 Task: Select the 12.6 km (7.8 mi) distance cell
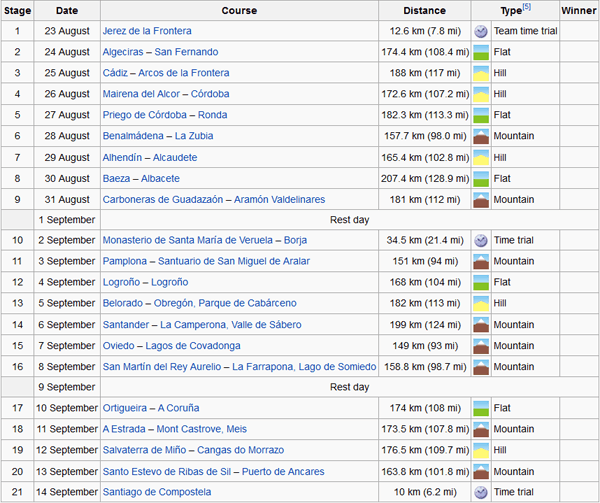click(425, 31)
